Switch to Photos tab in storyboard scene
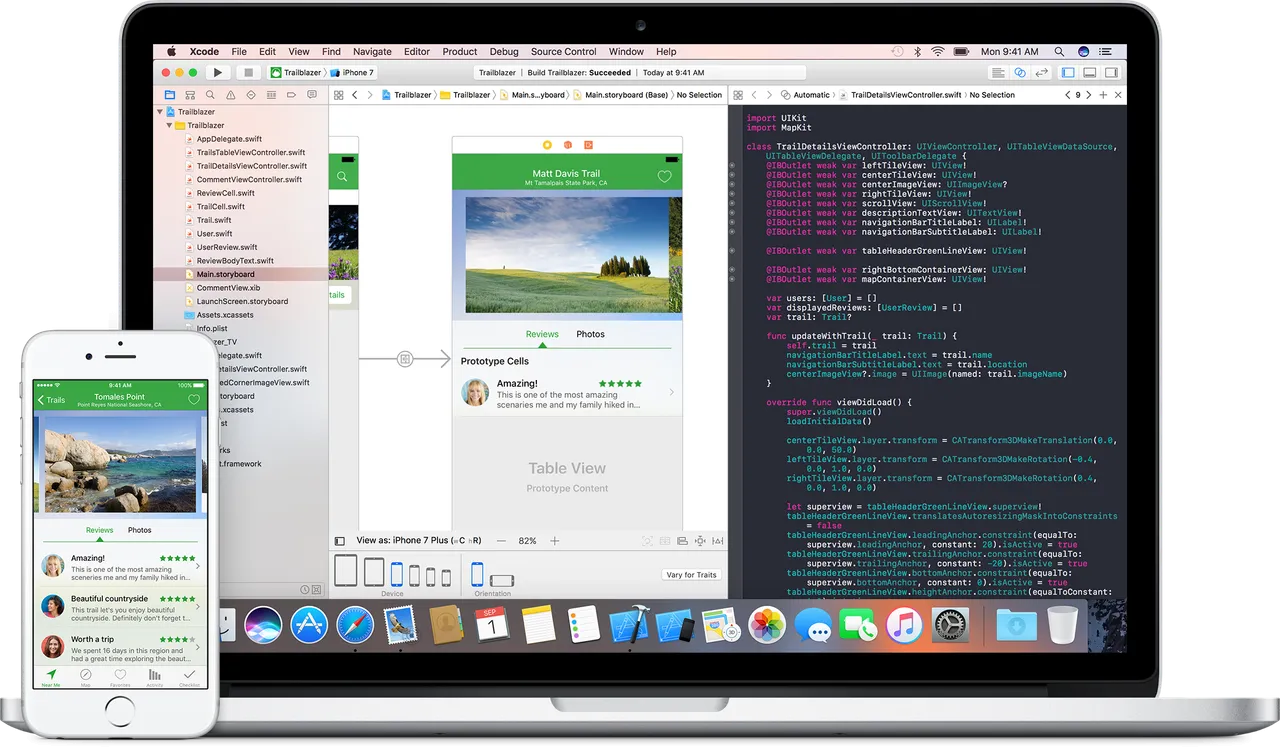 tap(590, 334)
